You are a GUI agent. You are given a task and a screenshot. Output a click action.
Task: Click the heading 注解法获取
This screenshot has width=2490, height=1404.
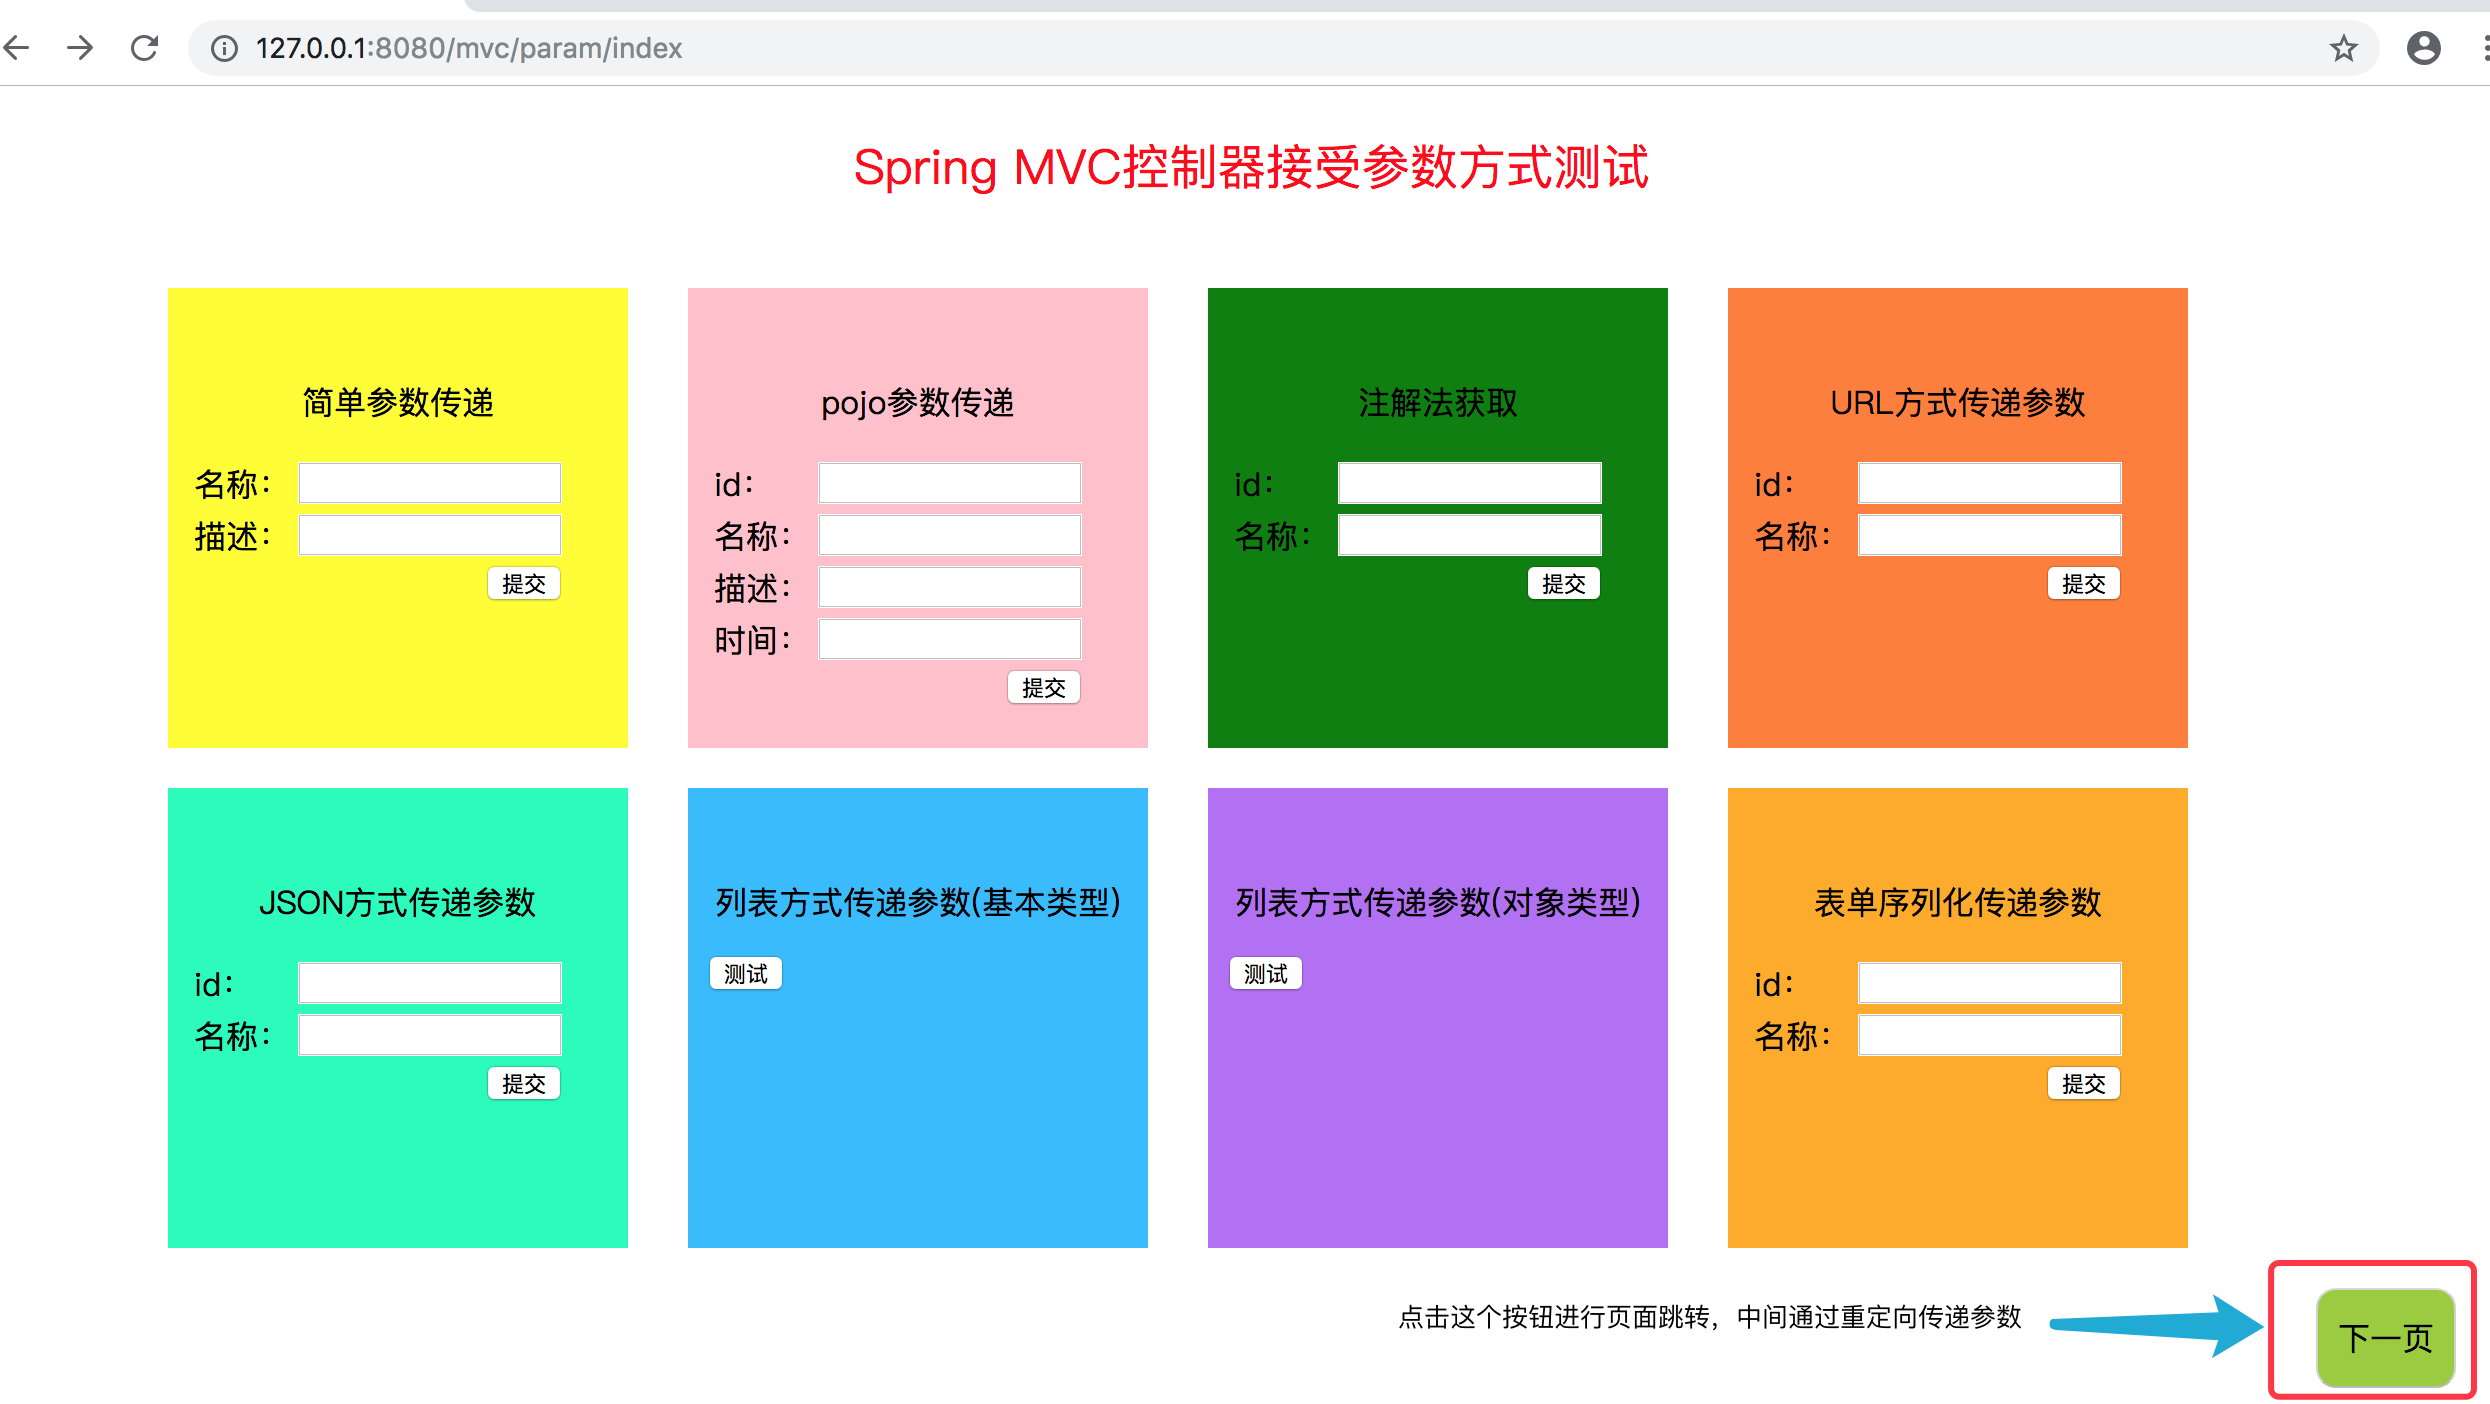(1438, 402)
